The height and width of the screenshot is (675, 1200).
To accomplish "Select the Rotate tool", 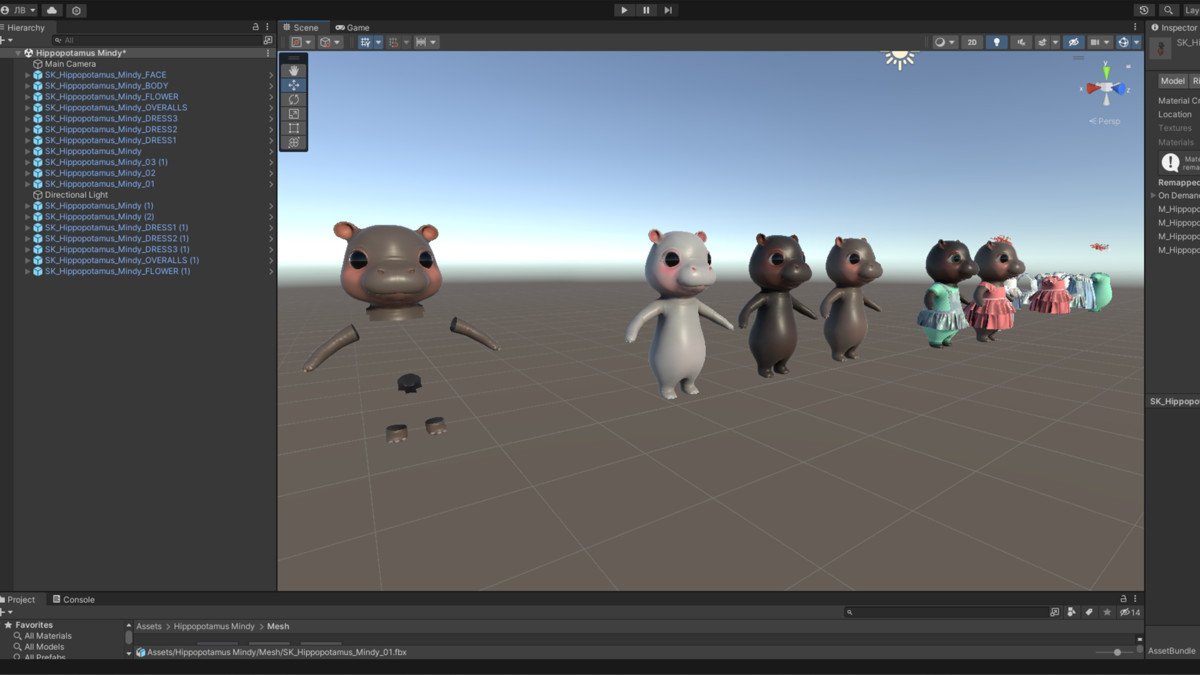I will 294,100.
